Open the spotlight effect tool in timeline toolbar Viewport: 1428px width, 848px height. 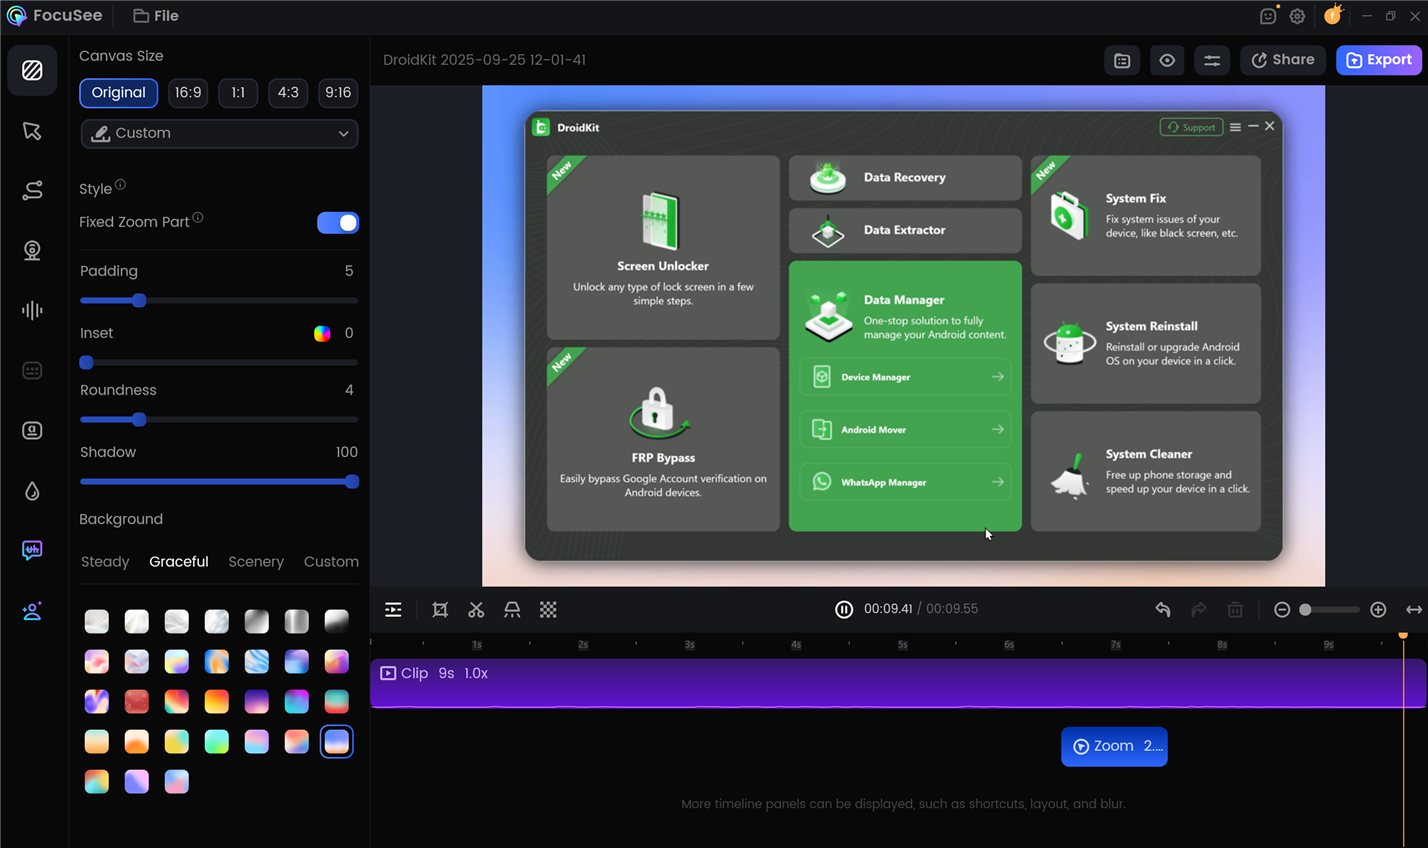512,609
